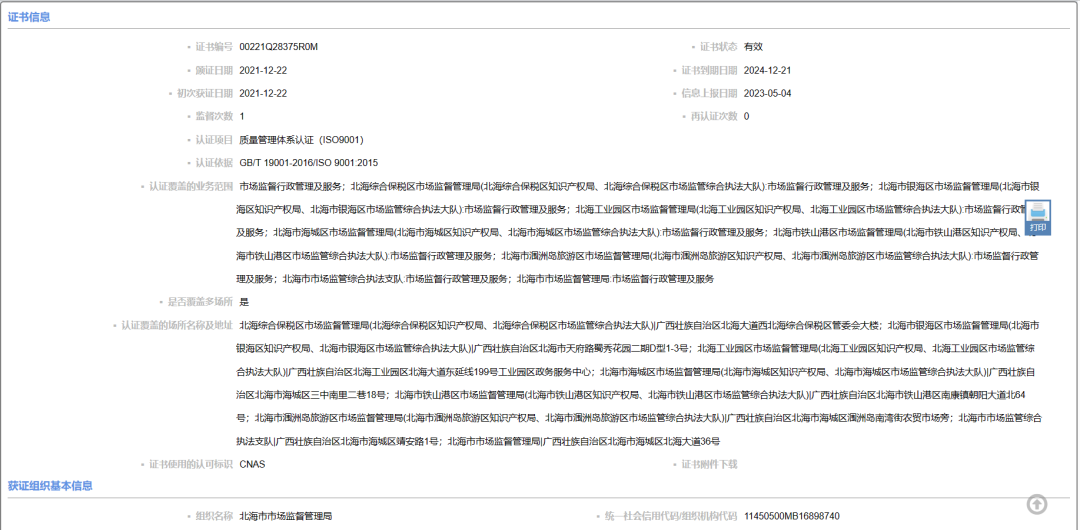Click the 获证组织基本信息 section heading
1080x530 pixels.
pos(50,486)
